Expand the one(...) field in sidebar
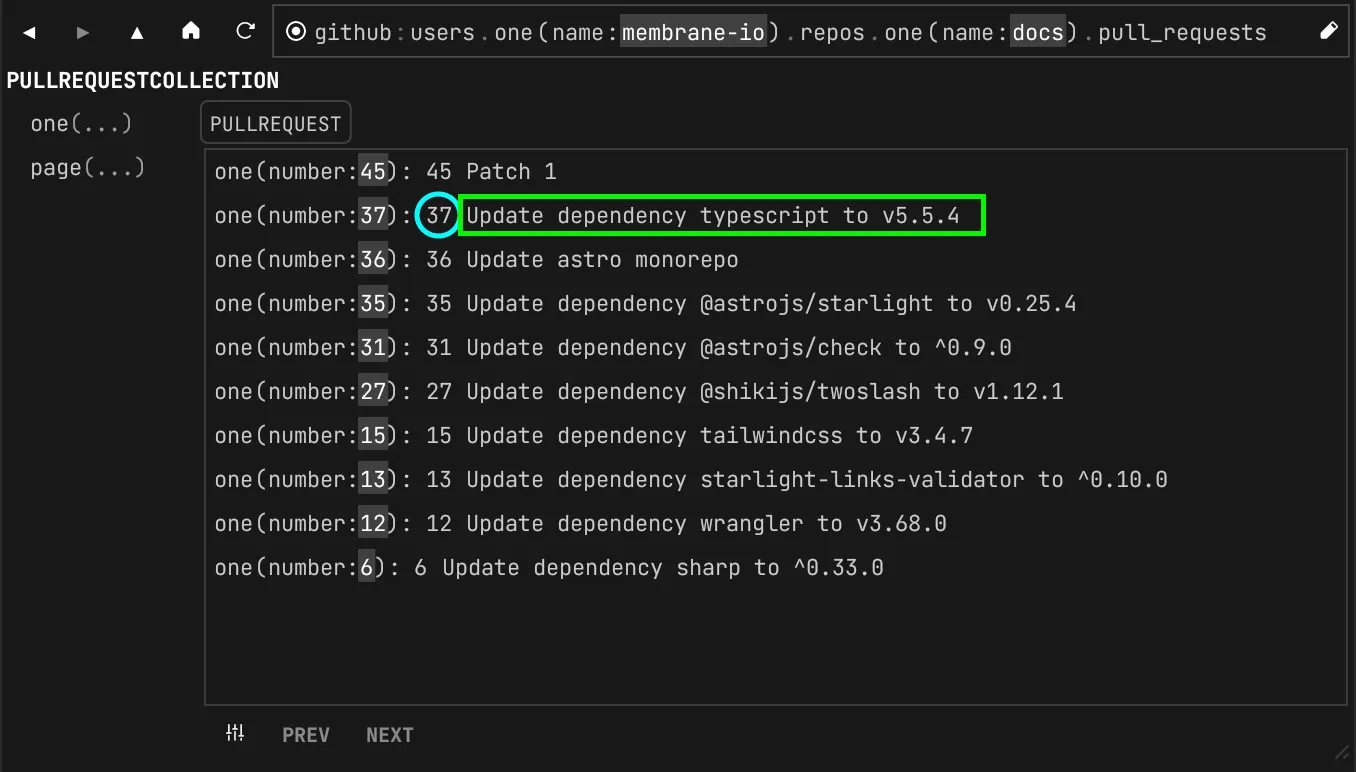Image resolution: width=1356 pixels, height=772 pixels. [x=81, y=124]
